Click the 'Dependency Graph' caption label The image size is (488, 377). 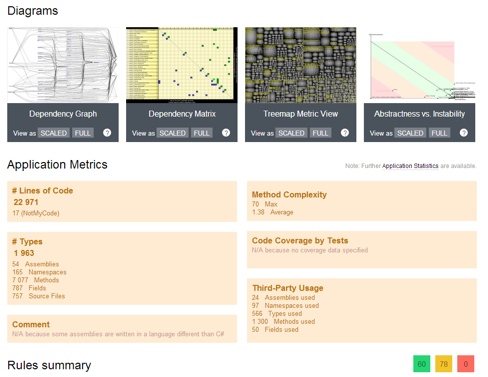[x=63, y=114]
